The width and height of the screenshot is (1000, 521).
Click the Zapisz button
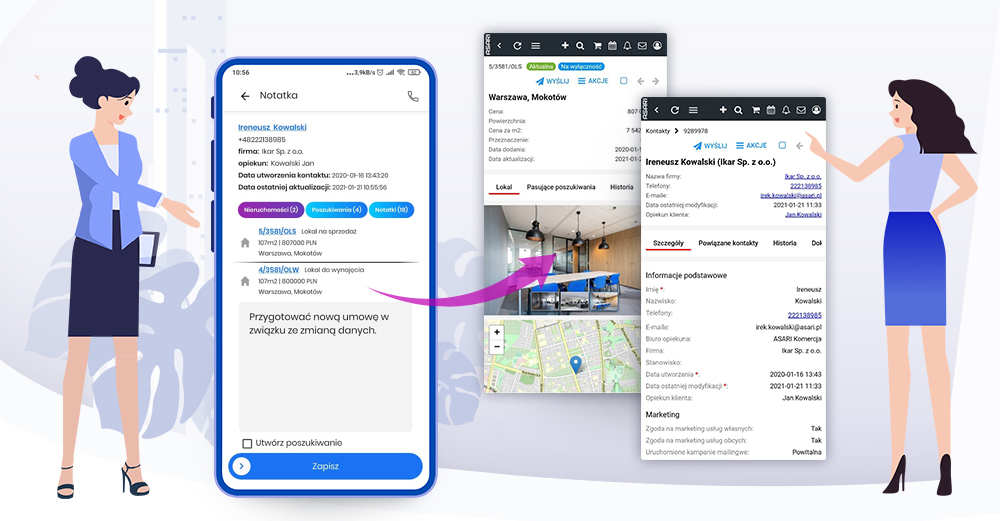325,466
